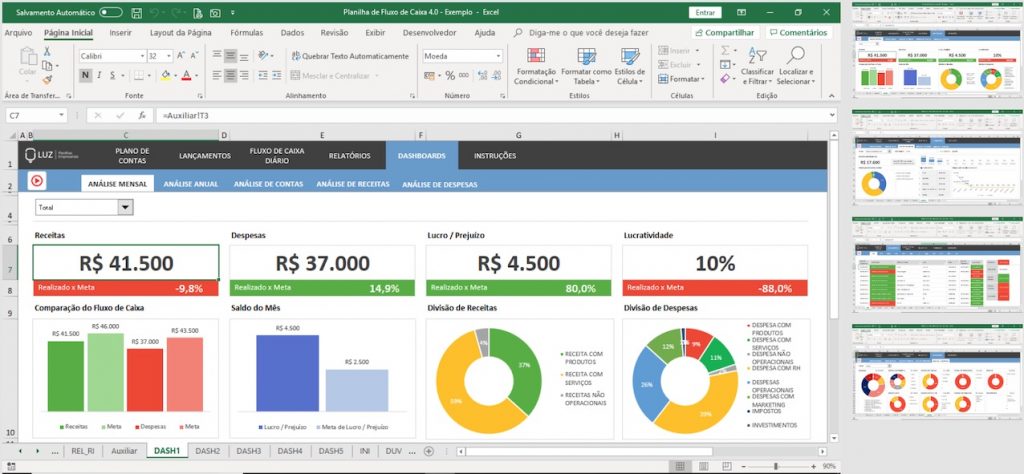Open Formatar como Tabela gallery
The width and height of the screenshot is (1024, 474).
coord(586,66)
